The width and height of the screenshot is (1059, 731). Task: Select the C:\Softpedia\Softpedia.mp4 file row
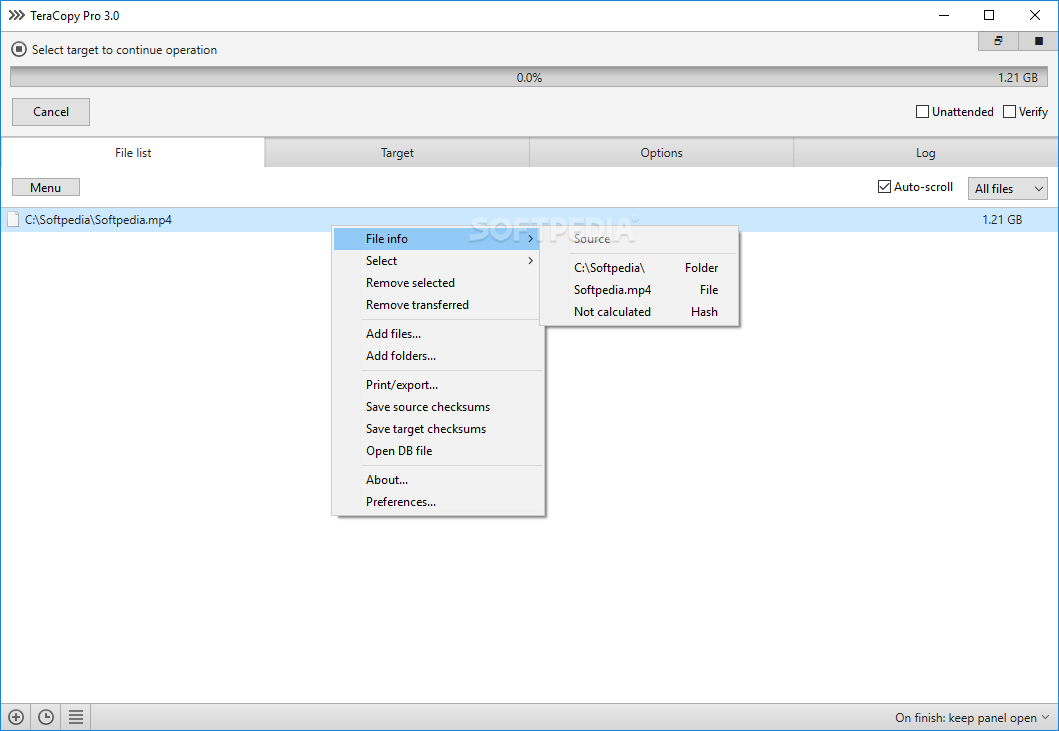[530, 220]
